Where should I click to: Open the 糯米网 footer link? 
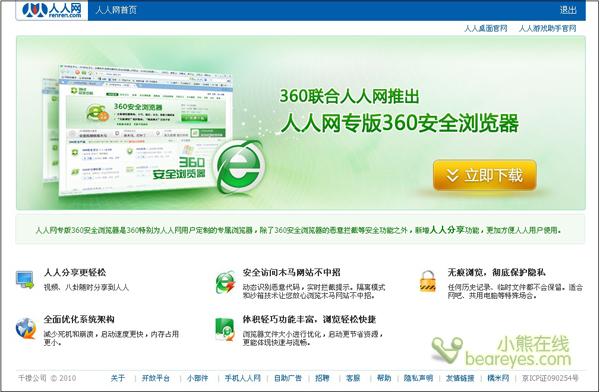498,378
